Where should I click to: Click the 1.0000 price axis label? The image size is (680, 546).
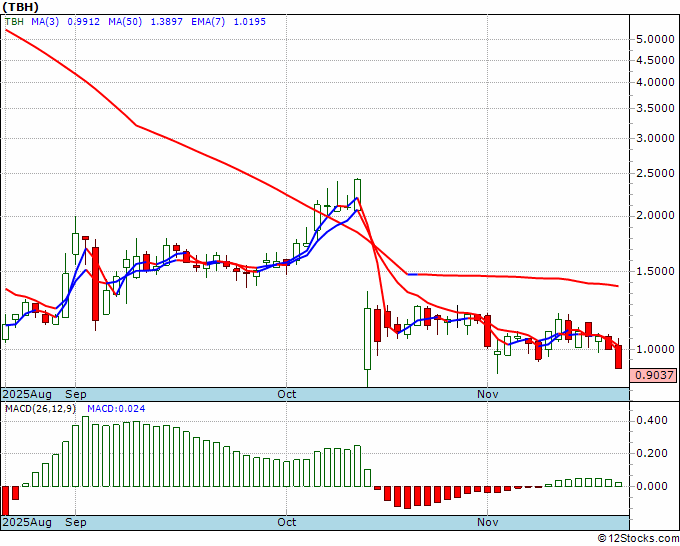tap(655, 350)
